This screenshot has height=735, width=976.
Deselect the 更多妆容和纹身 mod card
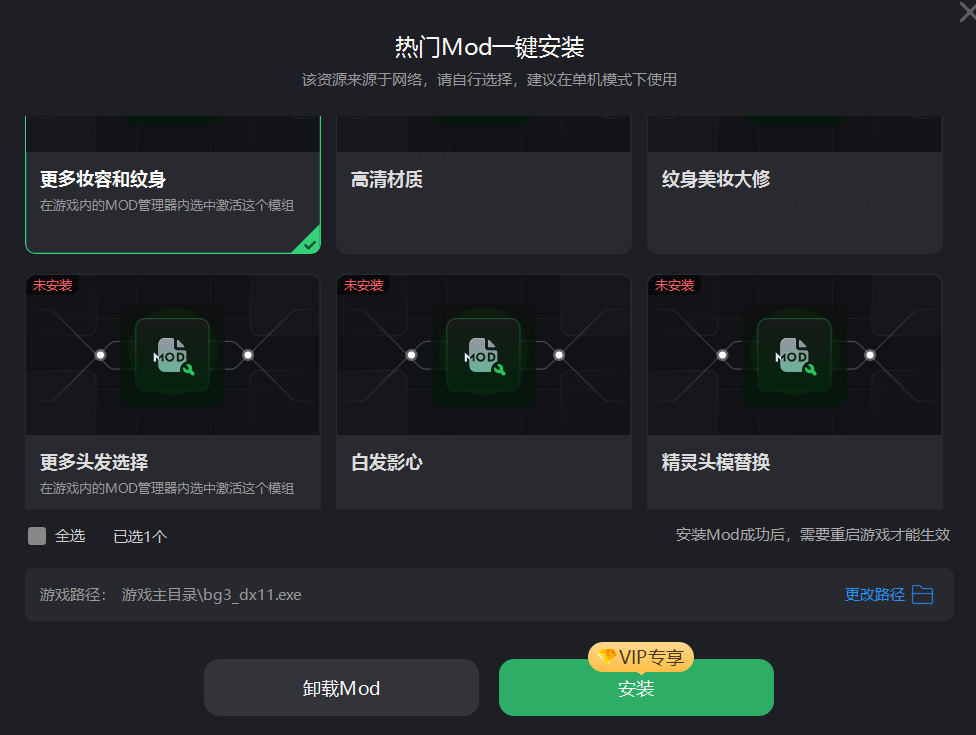coord(173,184)
